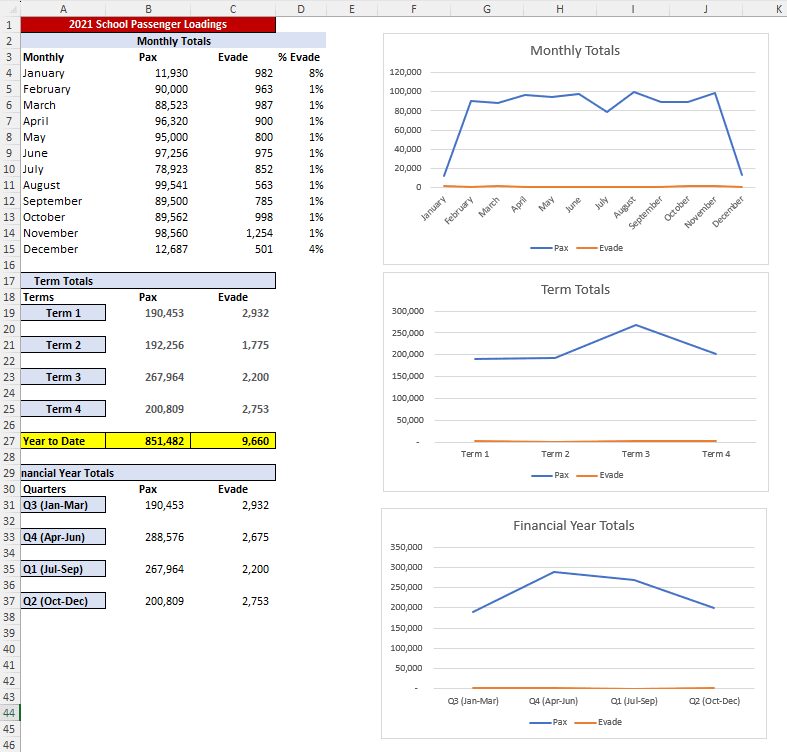Image resolution: width=787 pixels, height=752 pixels.
Task: Select the 'Year to Date' yellow label cell
Action: [x=63, y=441]
